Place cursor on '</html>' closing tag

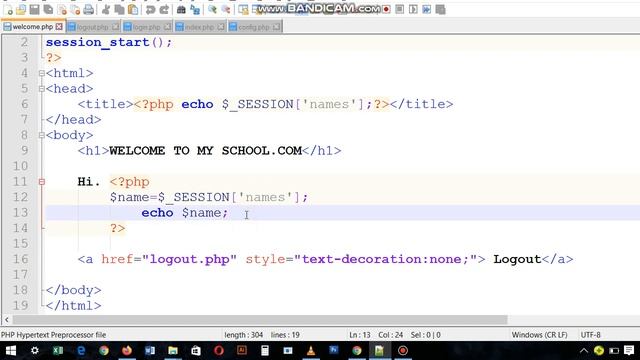click(x=73, y=306)
